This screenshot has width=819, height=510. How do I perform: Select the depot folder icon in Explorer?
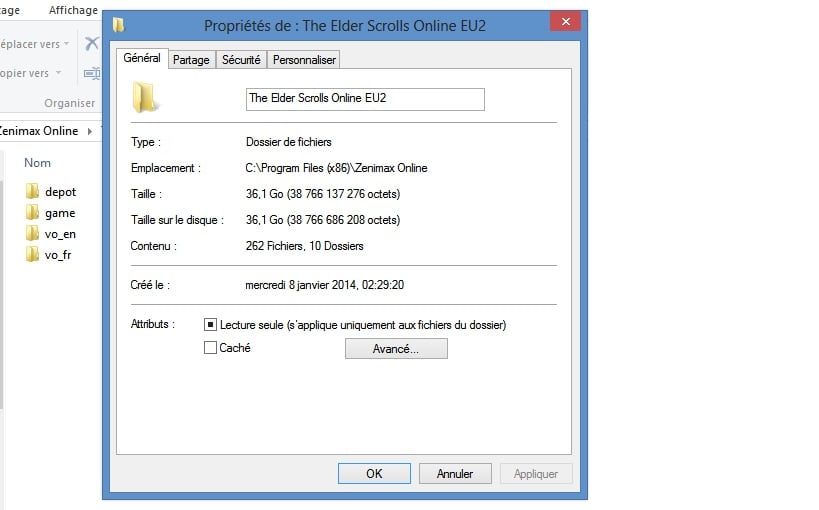click(32, 191)
